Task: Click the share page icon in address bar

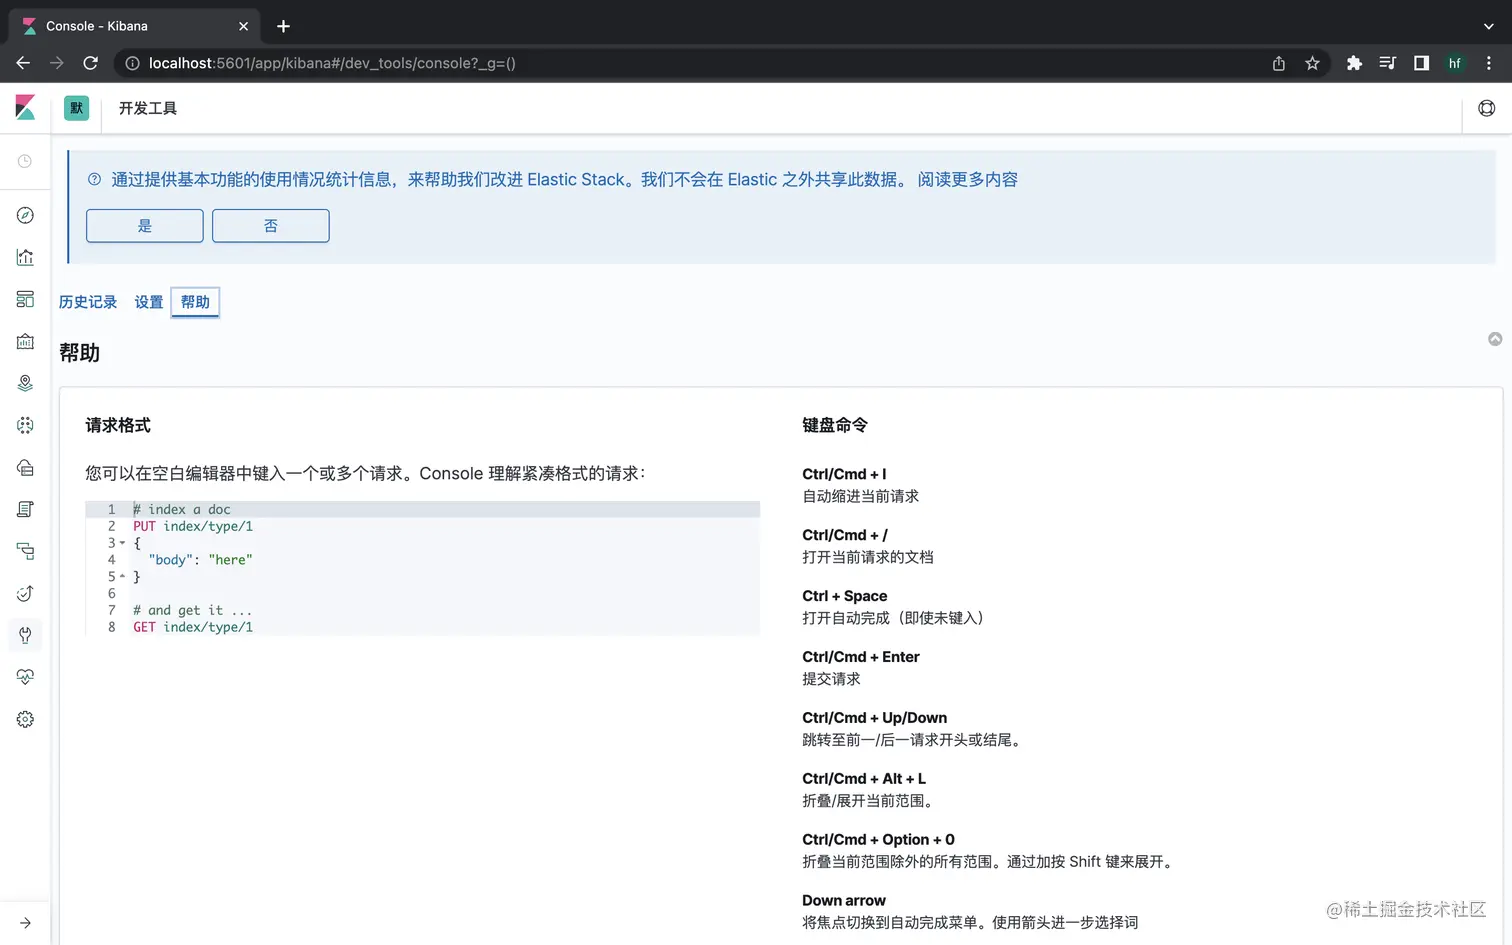Action: point(1279,63)
